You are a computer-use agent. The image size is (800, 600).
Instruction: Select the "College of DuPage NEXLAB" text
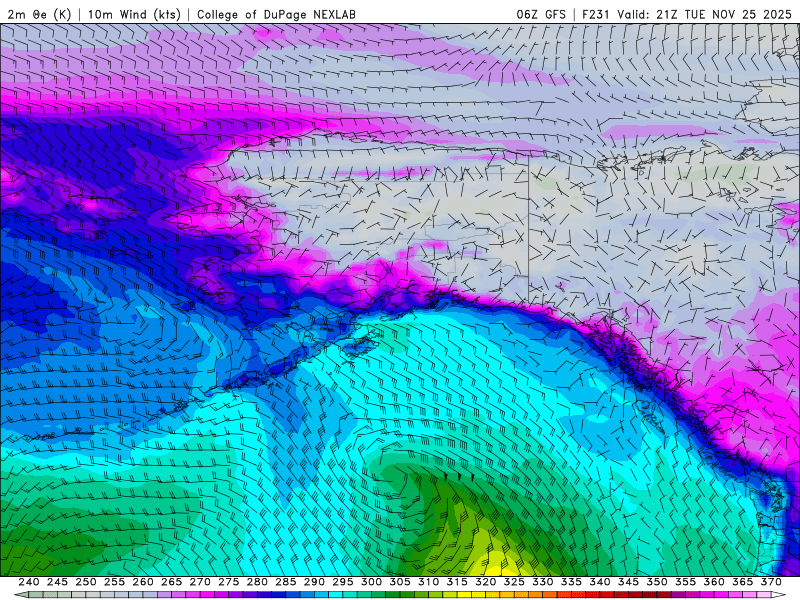(x=277, y=14)
